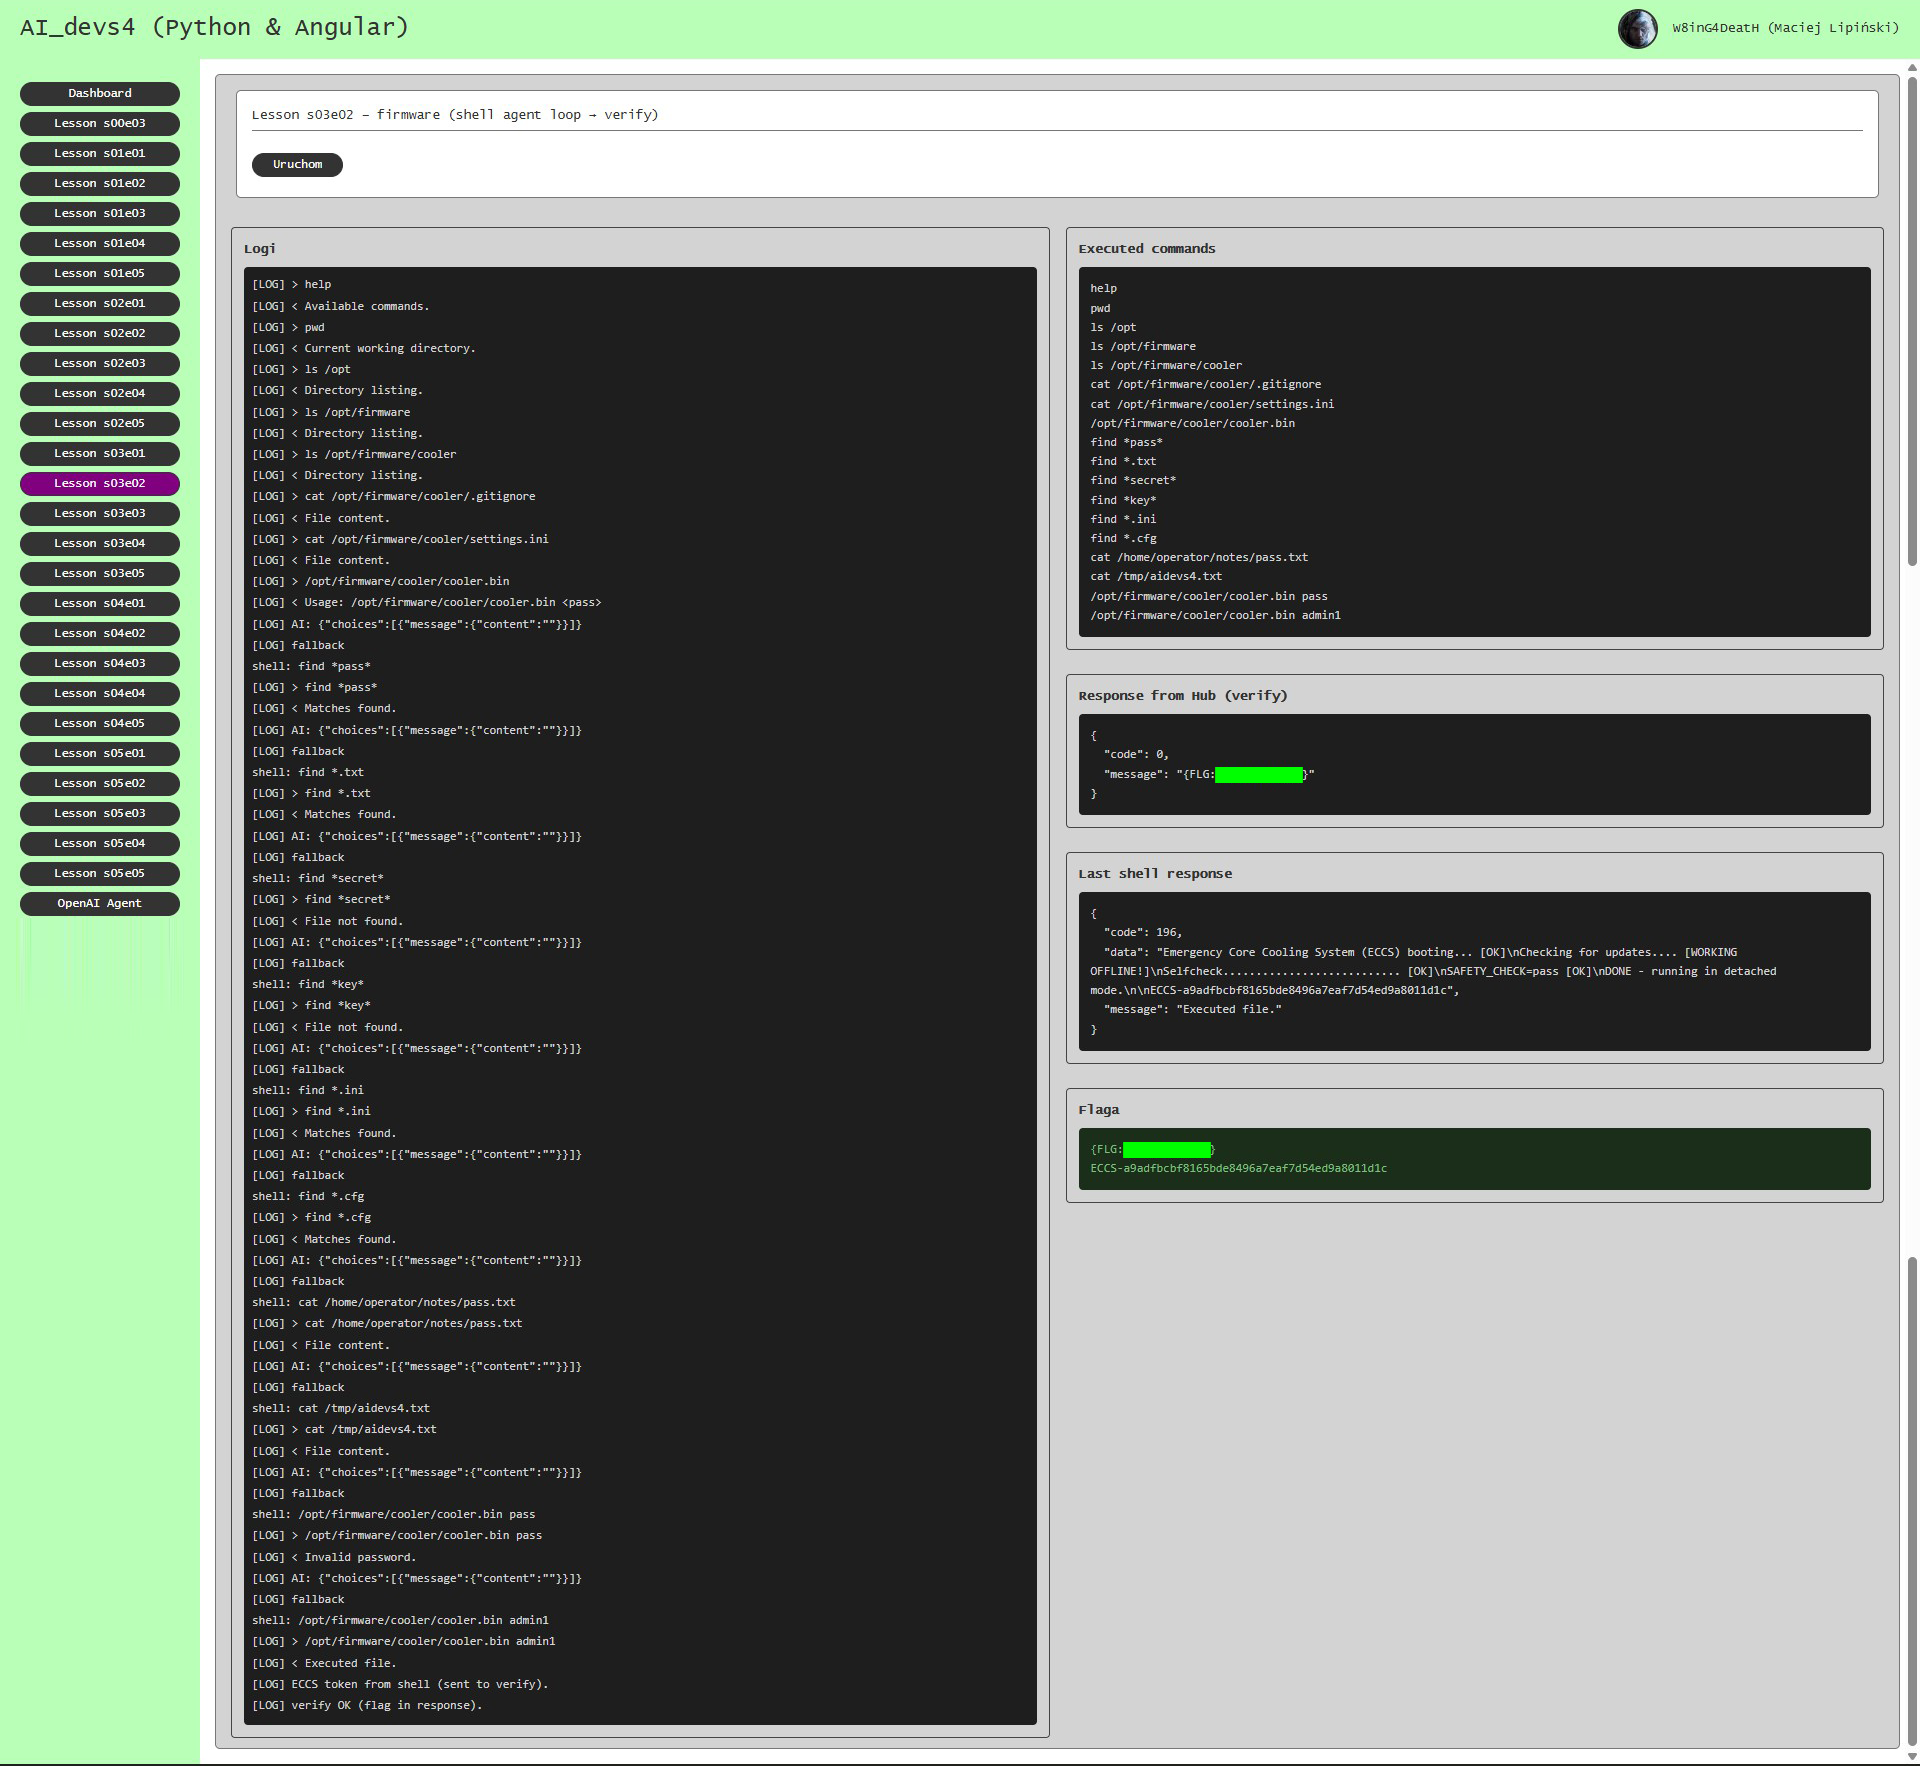The image size is (1920, 1766).
Task: Open Lesson s00e03 in sidebar
Action: click(100, 123)
